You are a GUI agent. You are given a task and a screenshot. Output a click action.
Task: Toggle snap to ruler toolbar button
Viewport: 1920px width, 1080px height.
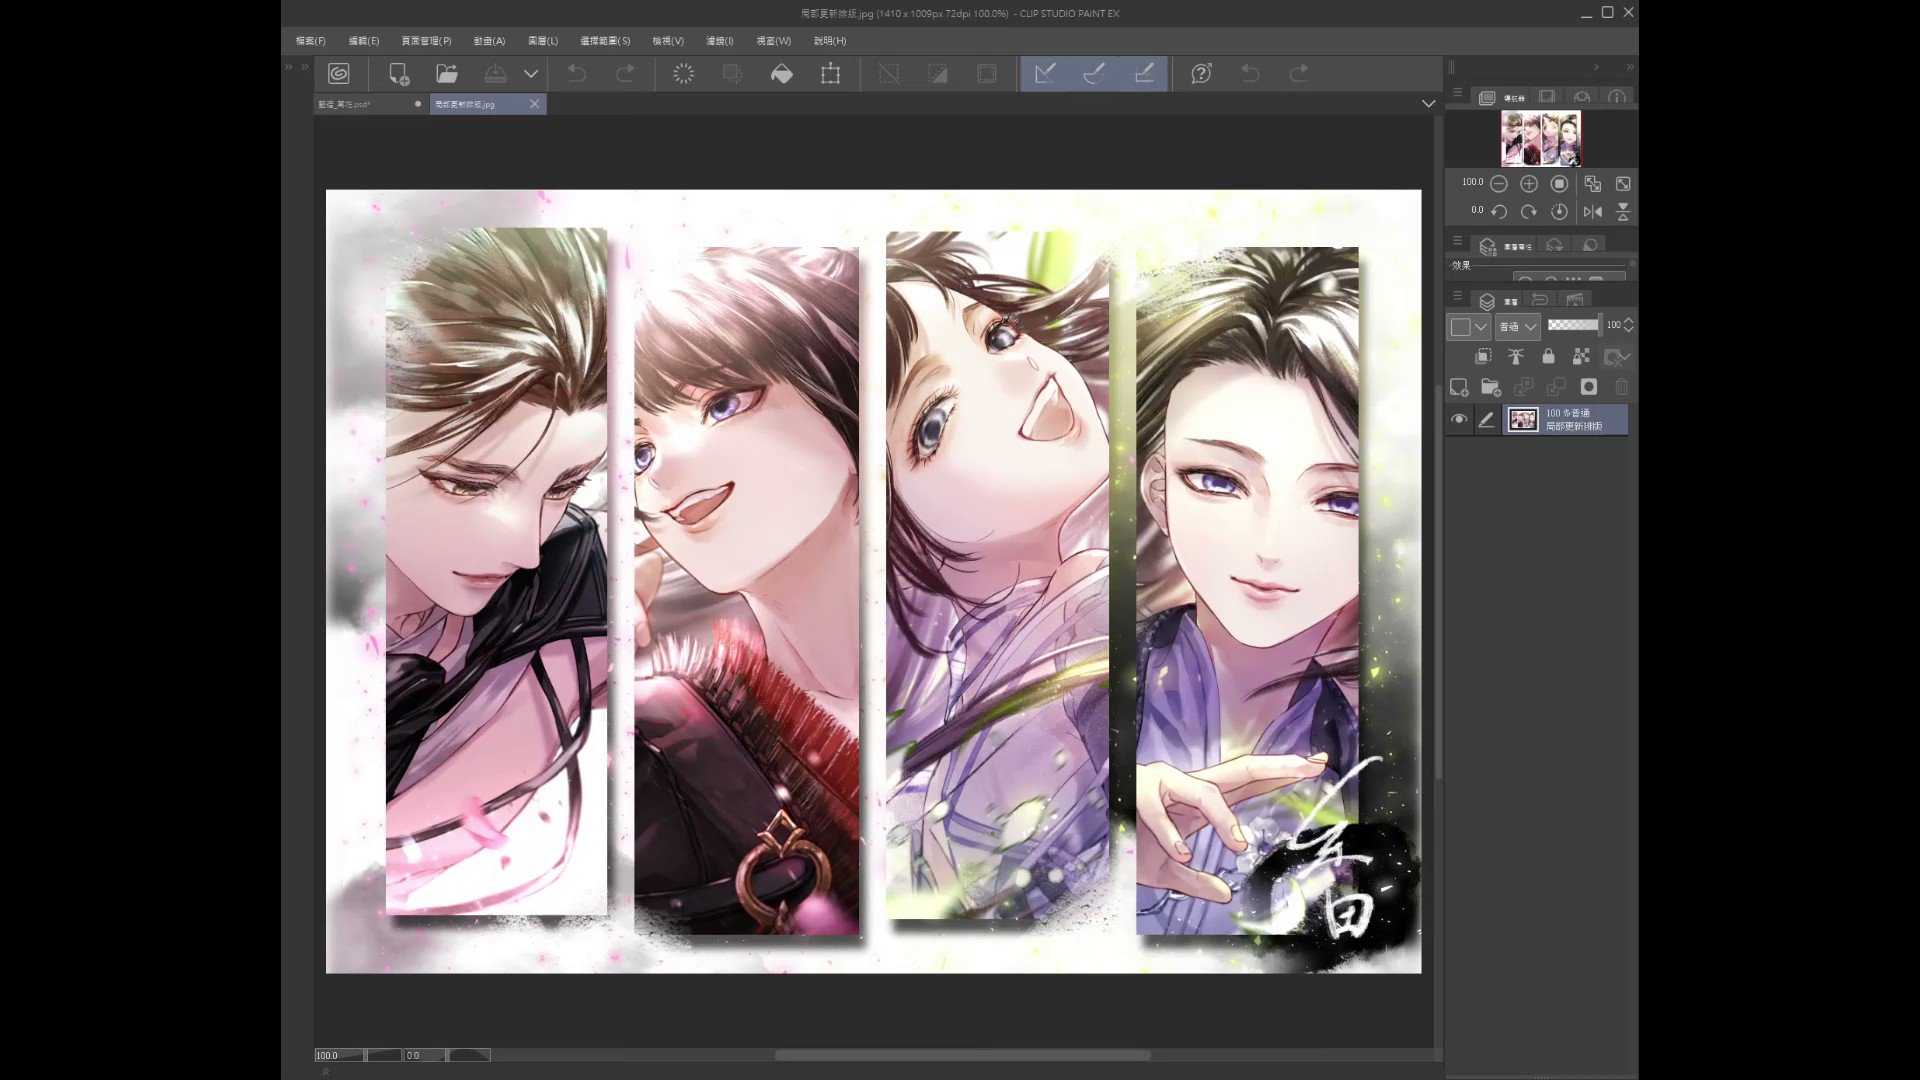[1045, 74]
